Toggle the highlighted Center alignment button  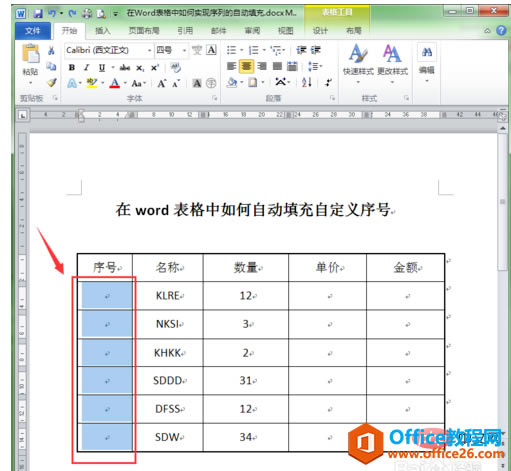pyautogui.click(x=246, y=66)
